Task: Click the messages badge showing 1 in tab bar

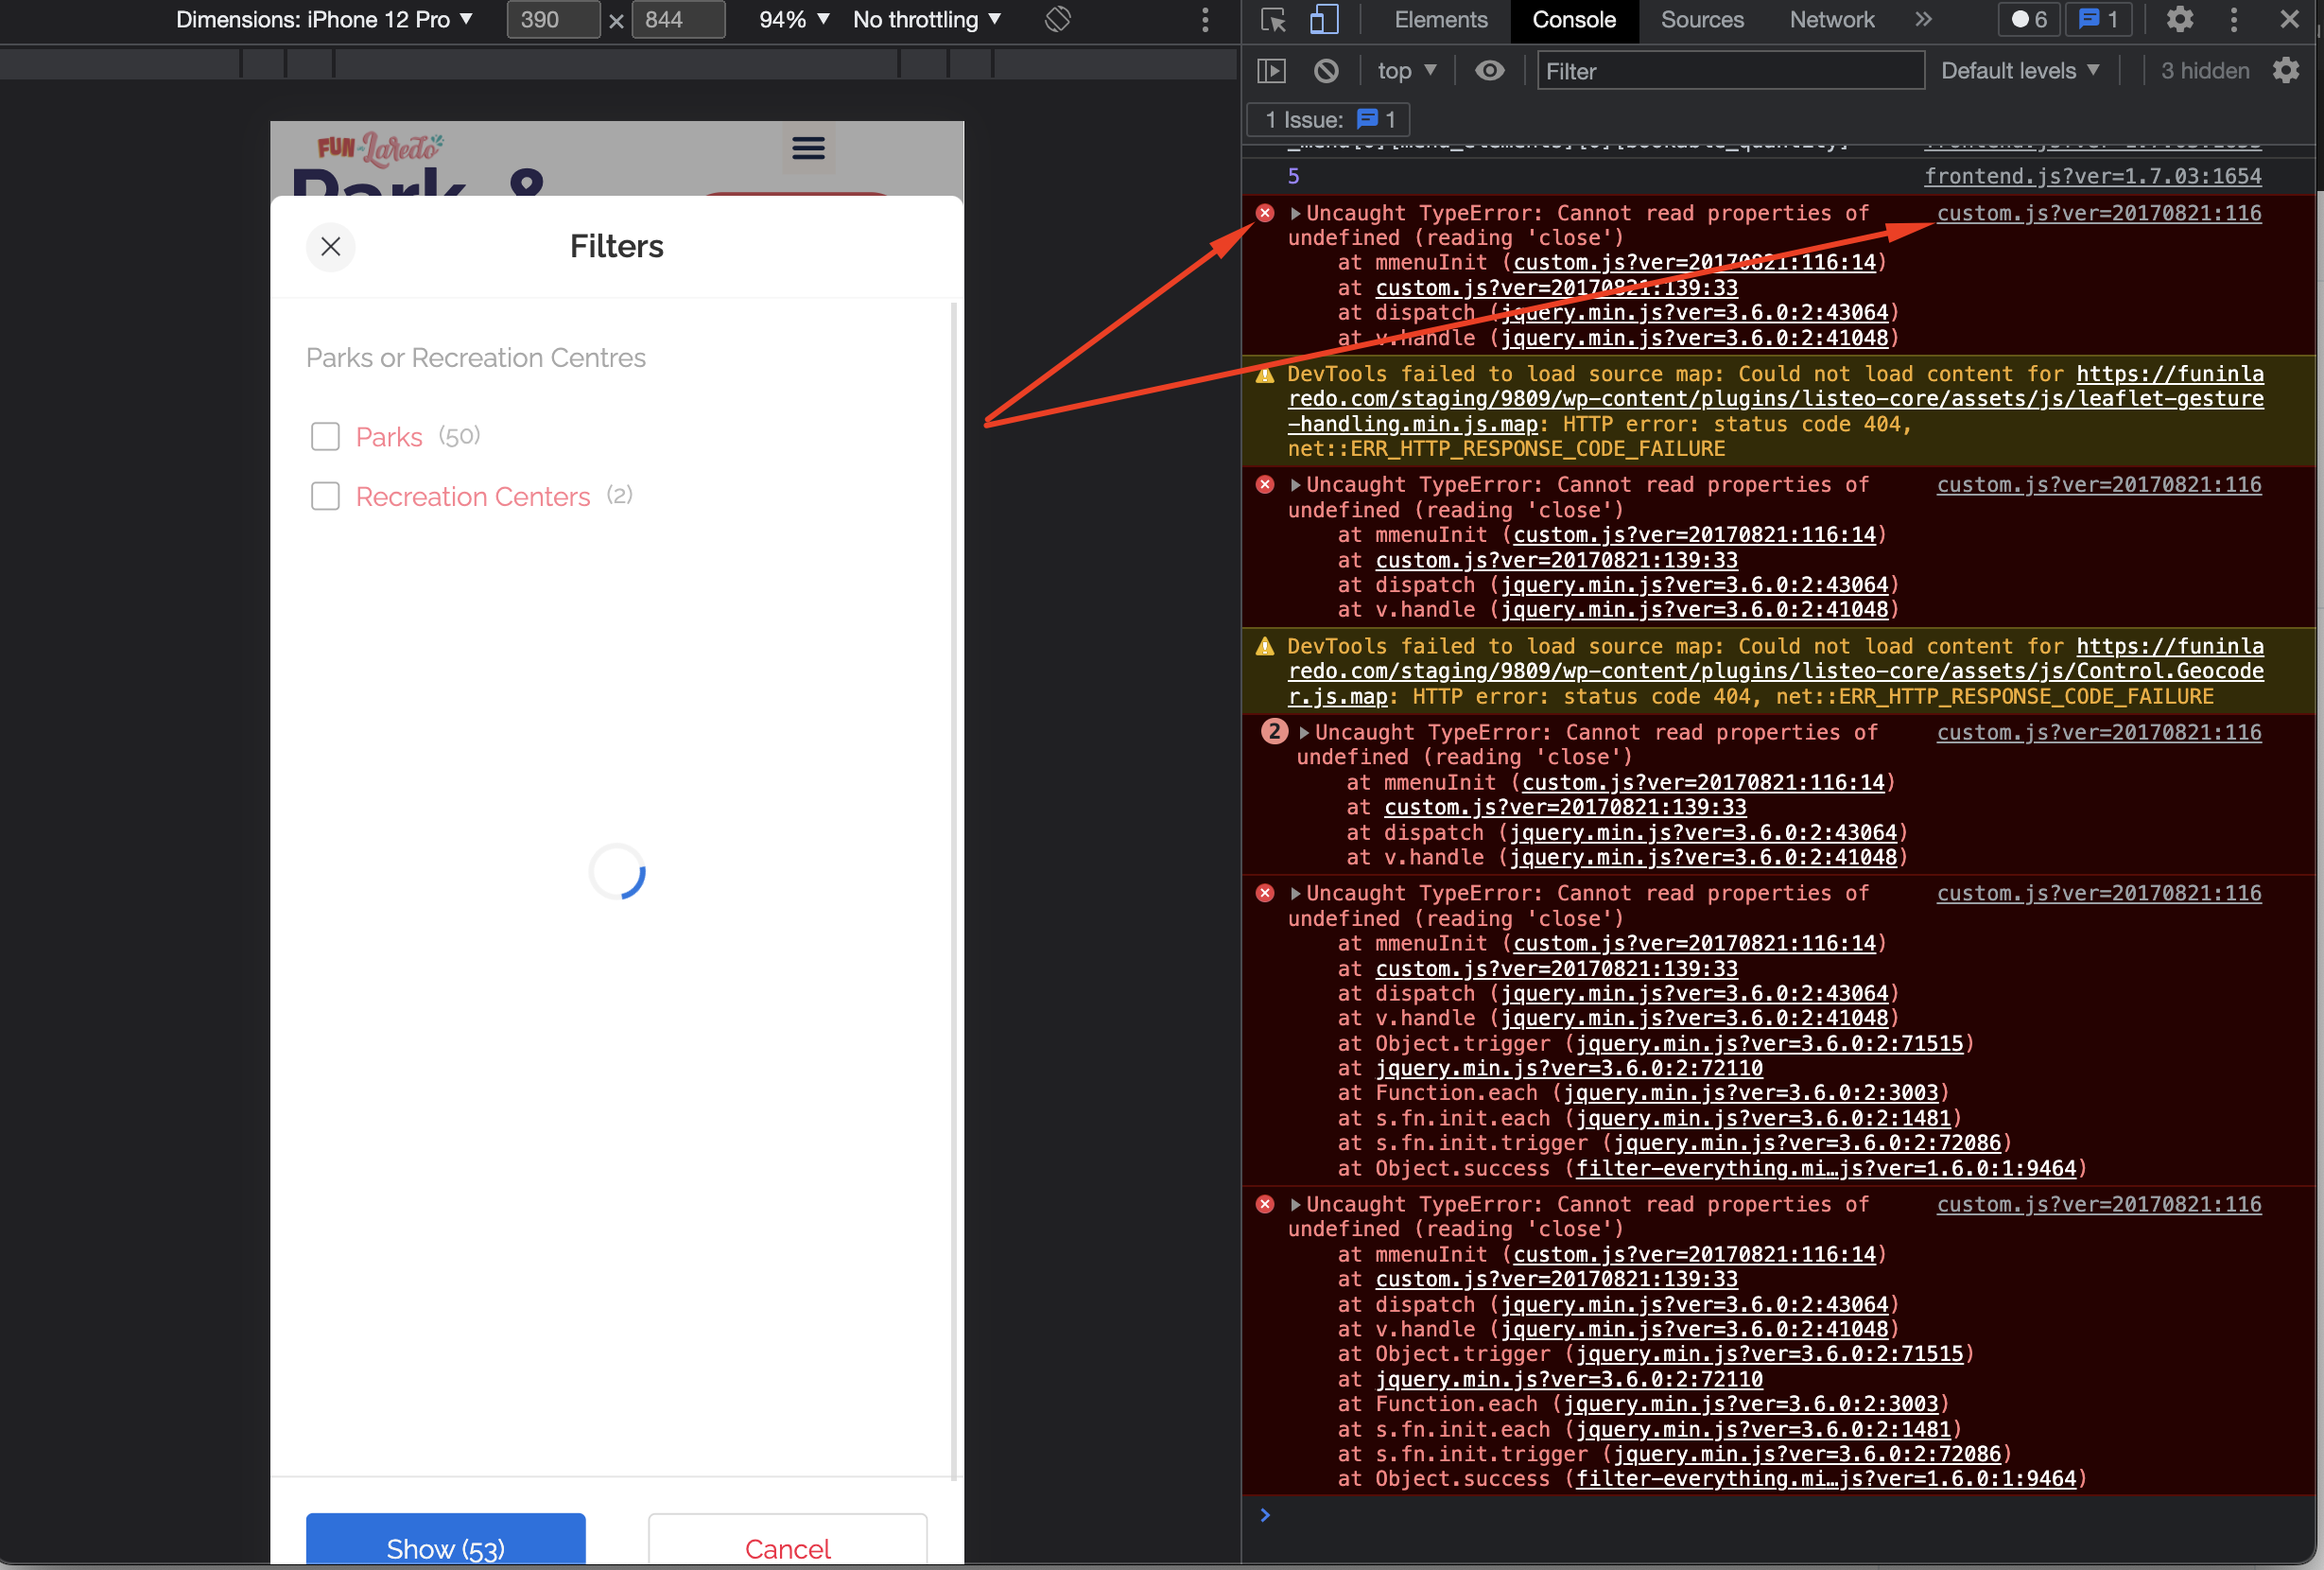Action: click(2098, 20)
